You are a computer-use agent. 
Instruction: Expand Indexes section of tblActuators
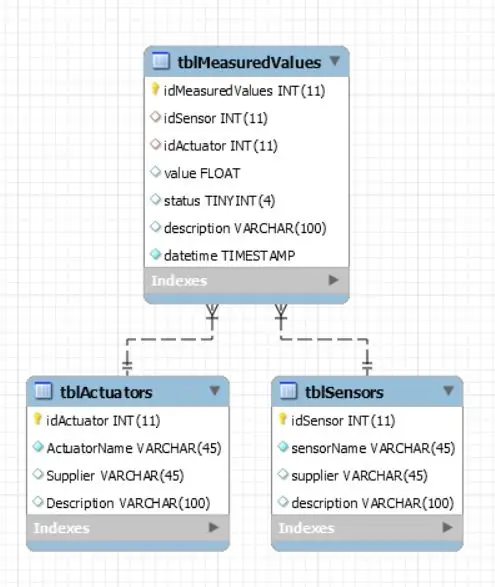[x=213, y=527]
